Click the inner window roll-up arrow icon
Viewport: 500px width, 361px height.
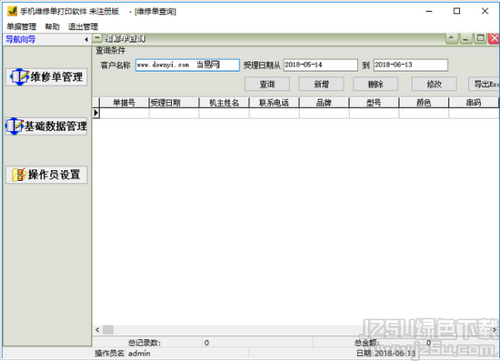451,38
